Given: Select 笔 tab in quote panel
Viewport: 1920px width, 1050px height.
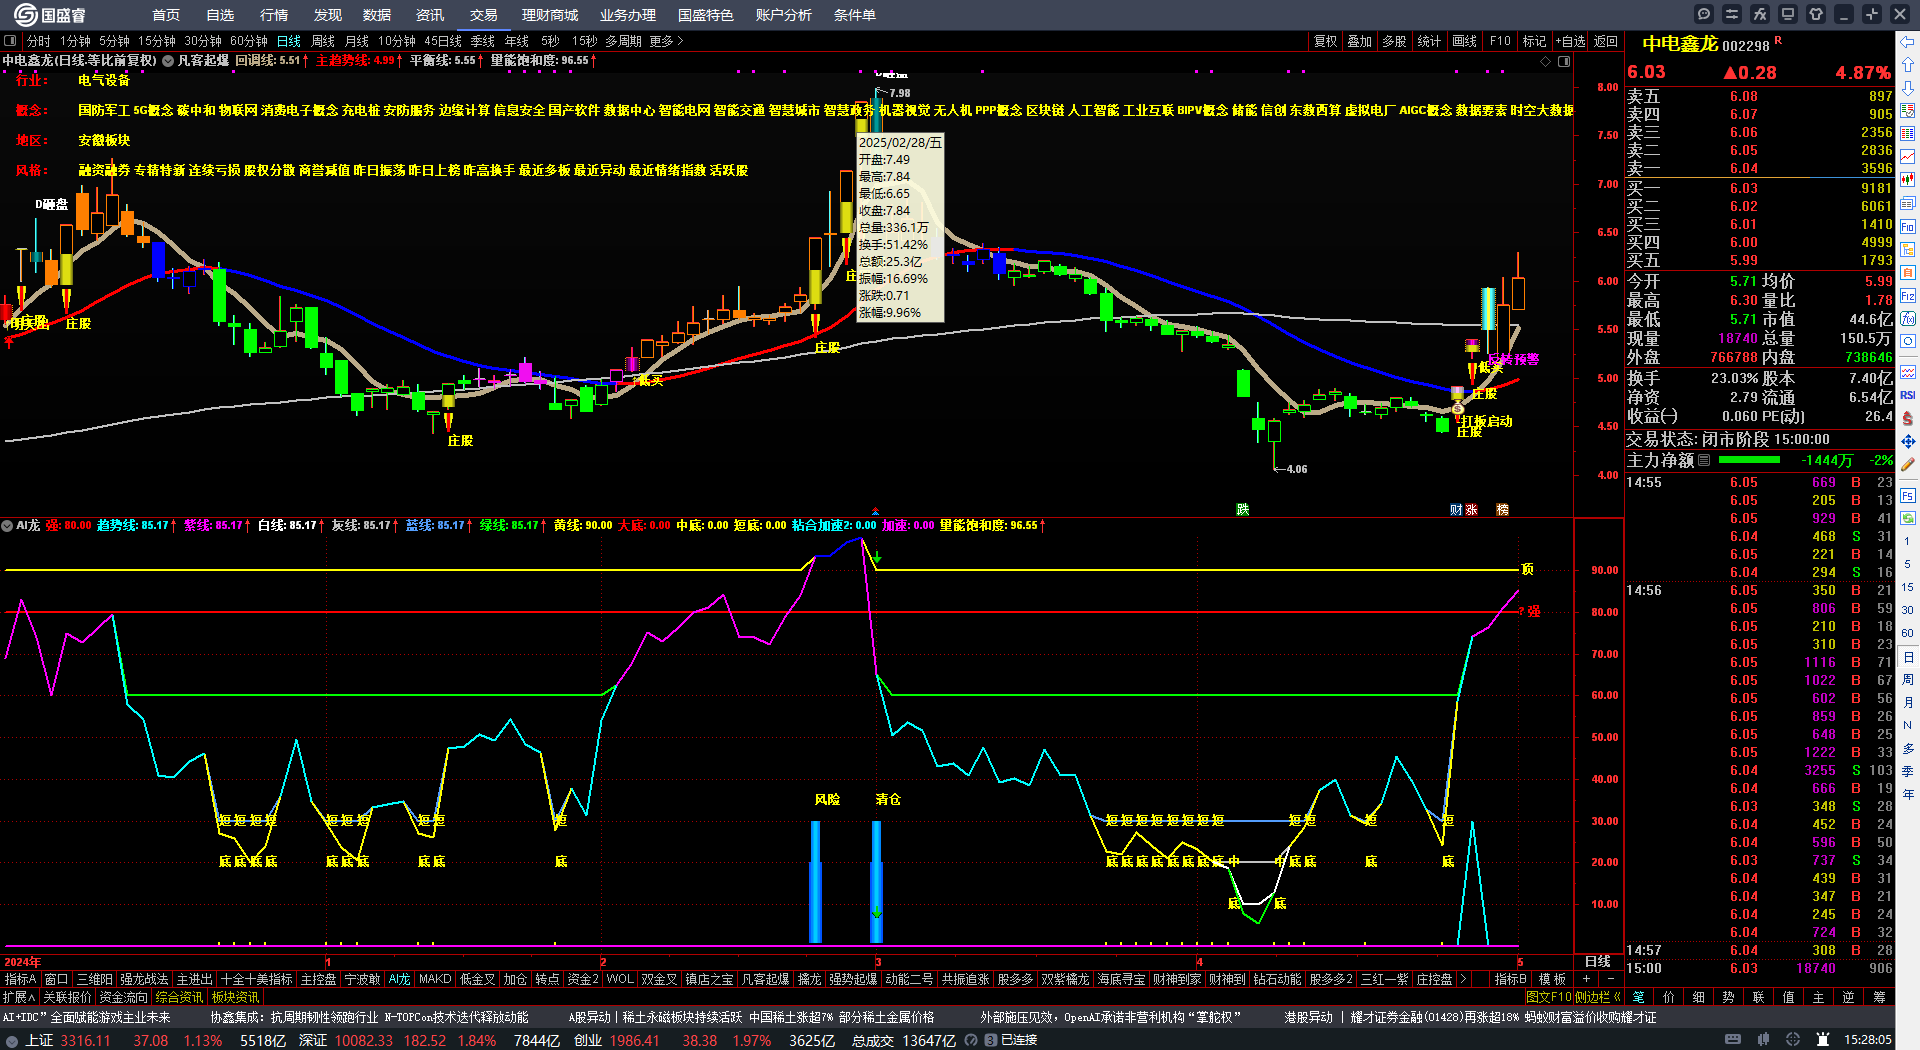Looking at the screenshot, I should pos(1639,997).
